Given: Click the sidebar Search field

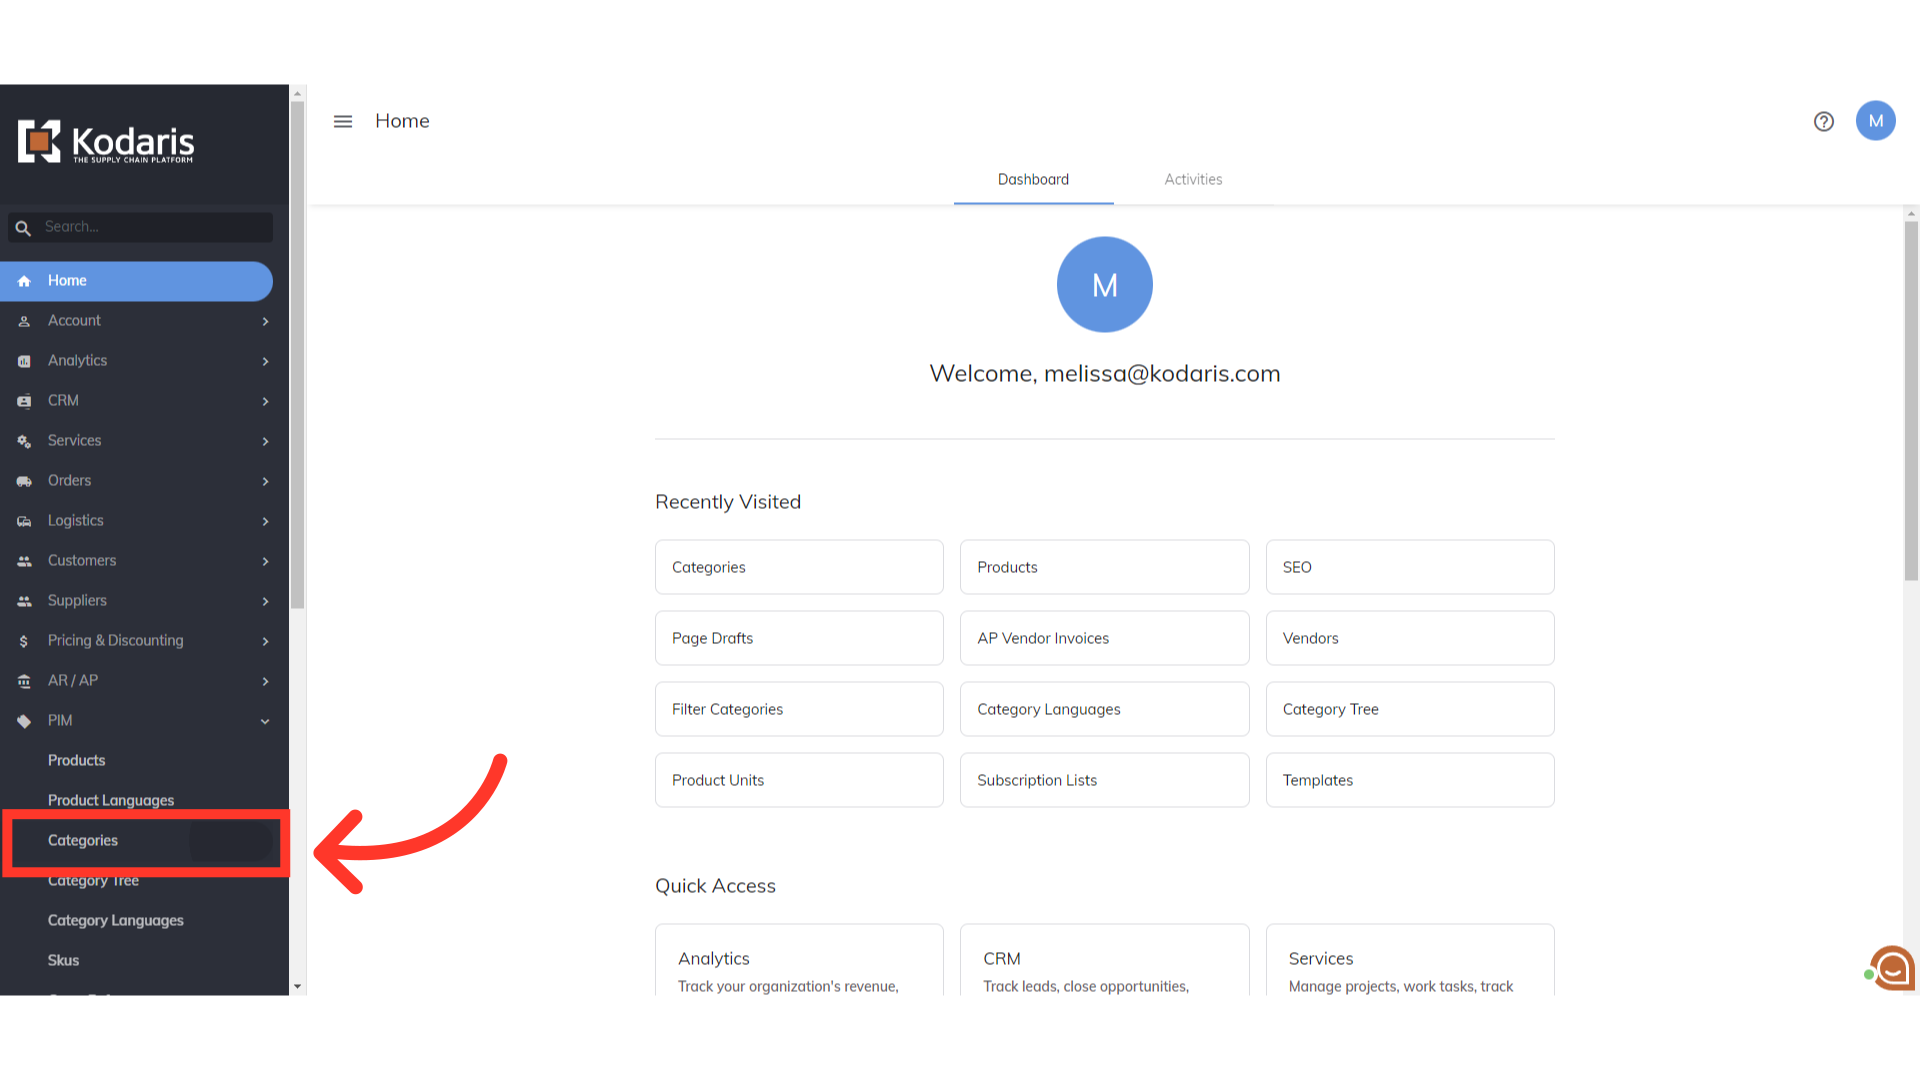Looking at the screenshot, I should (x=155, y=227).
